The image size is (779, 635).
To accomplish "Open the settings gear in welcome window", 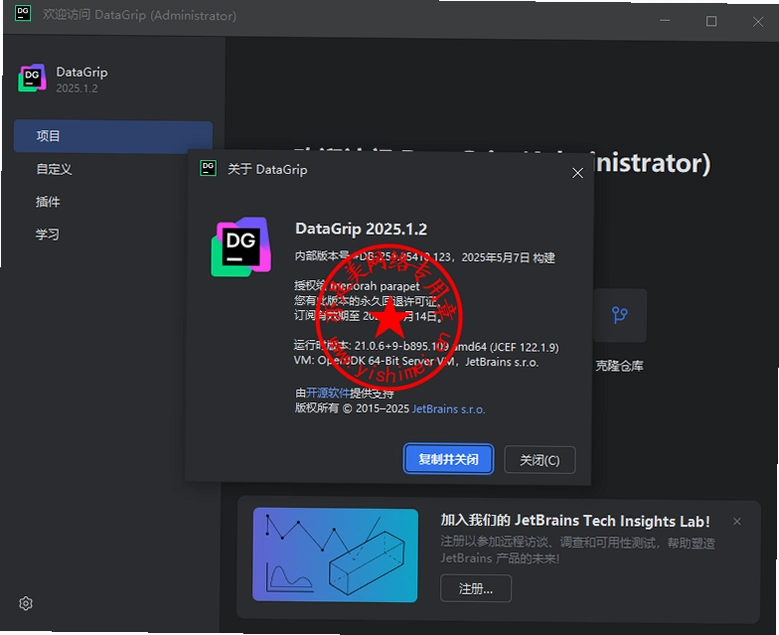I will click(26, 603).
